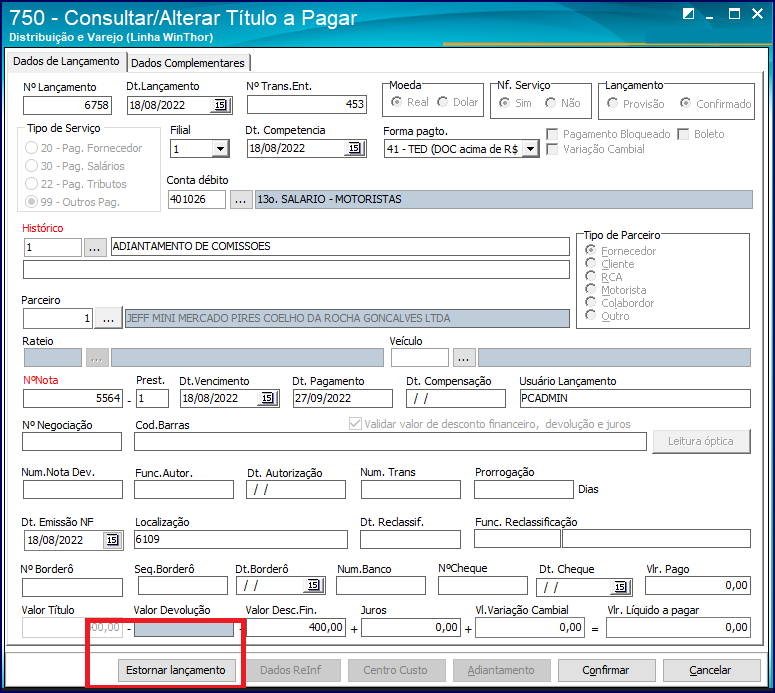Open calendar picker for Dt.Borderô
This screenshot has width=775, height=693.
click(314, 586)
